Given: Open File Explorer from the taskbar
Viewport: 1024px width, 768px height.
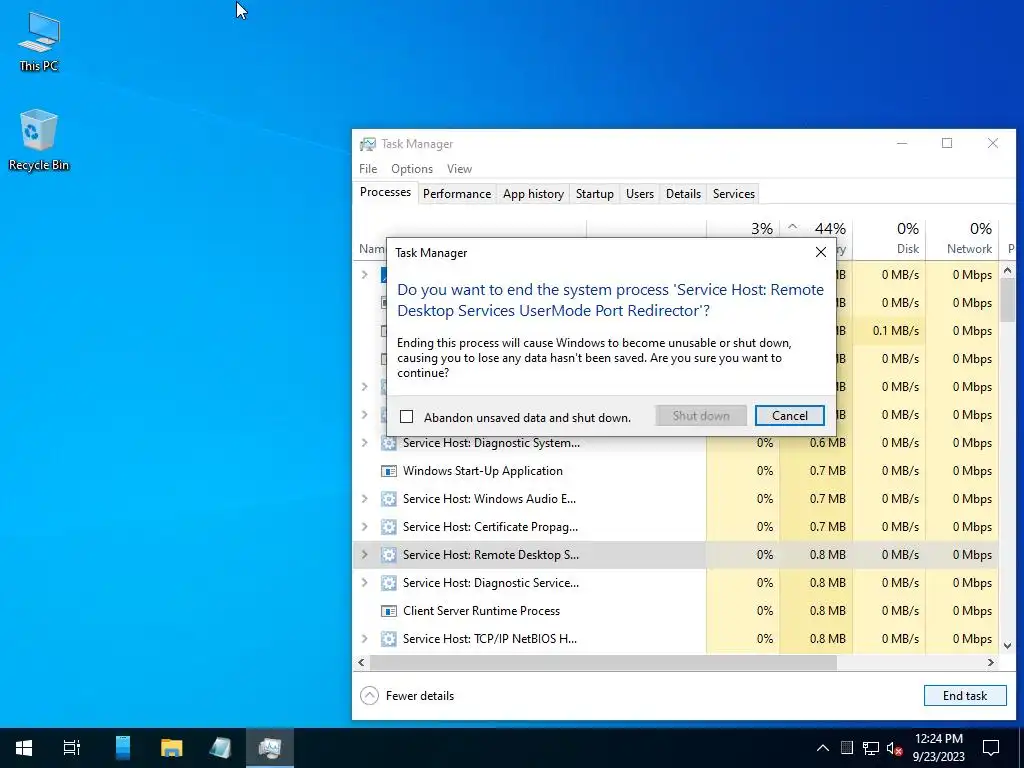Looking at the screenshot, I should (x=172, y=748).
